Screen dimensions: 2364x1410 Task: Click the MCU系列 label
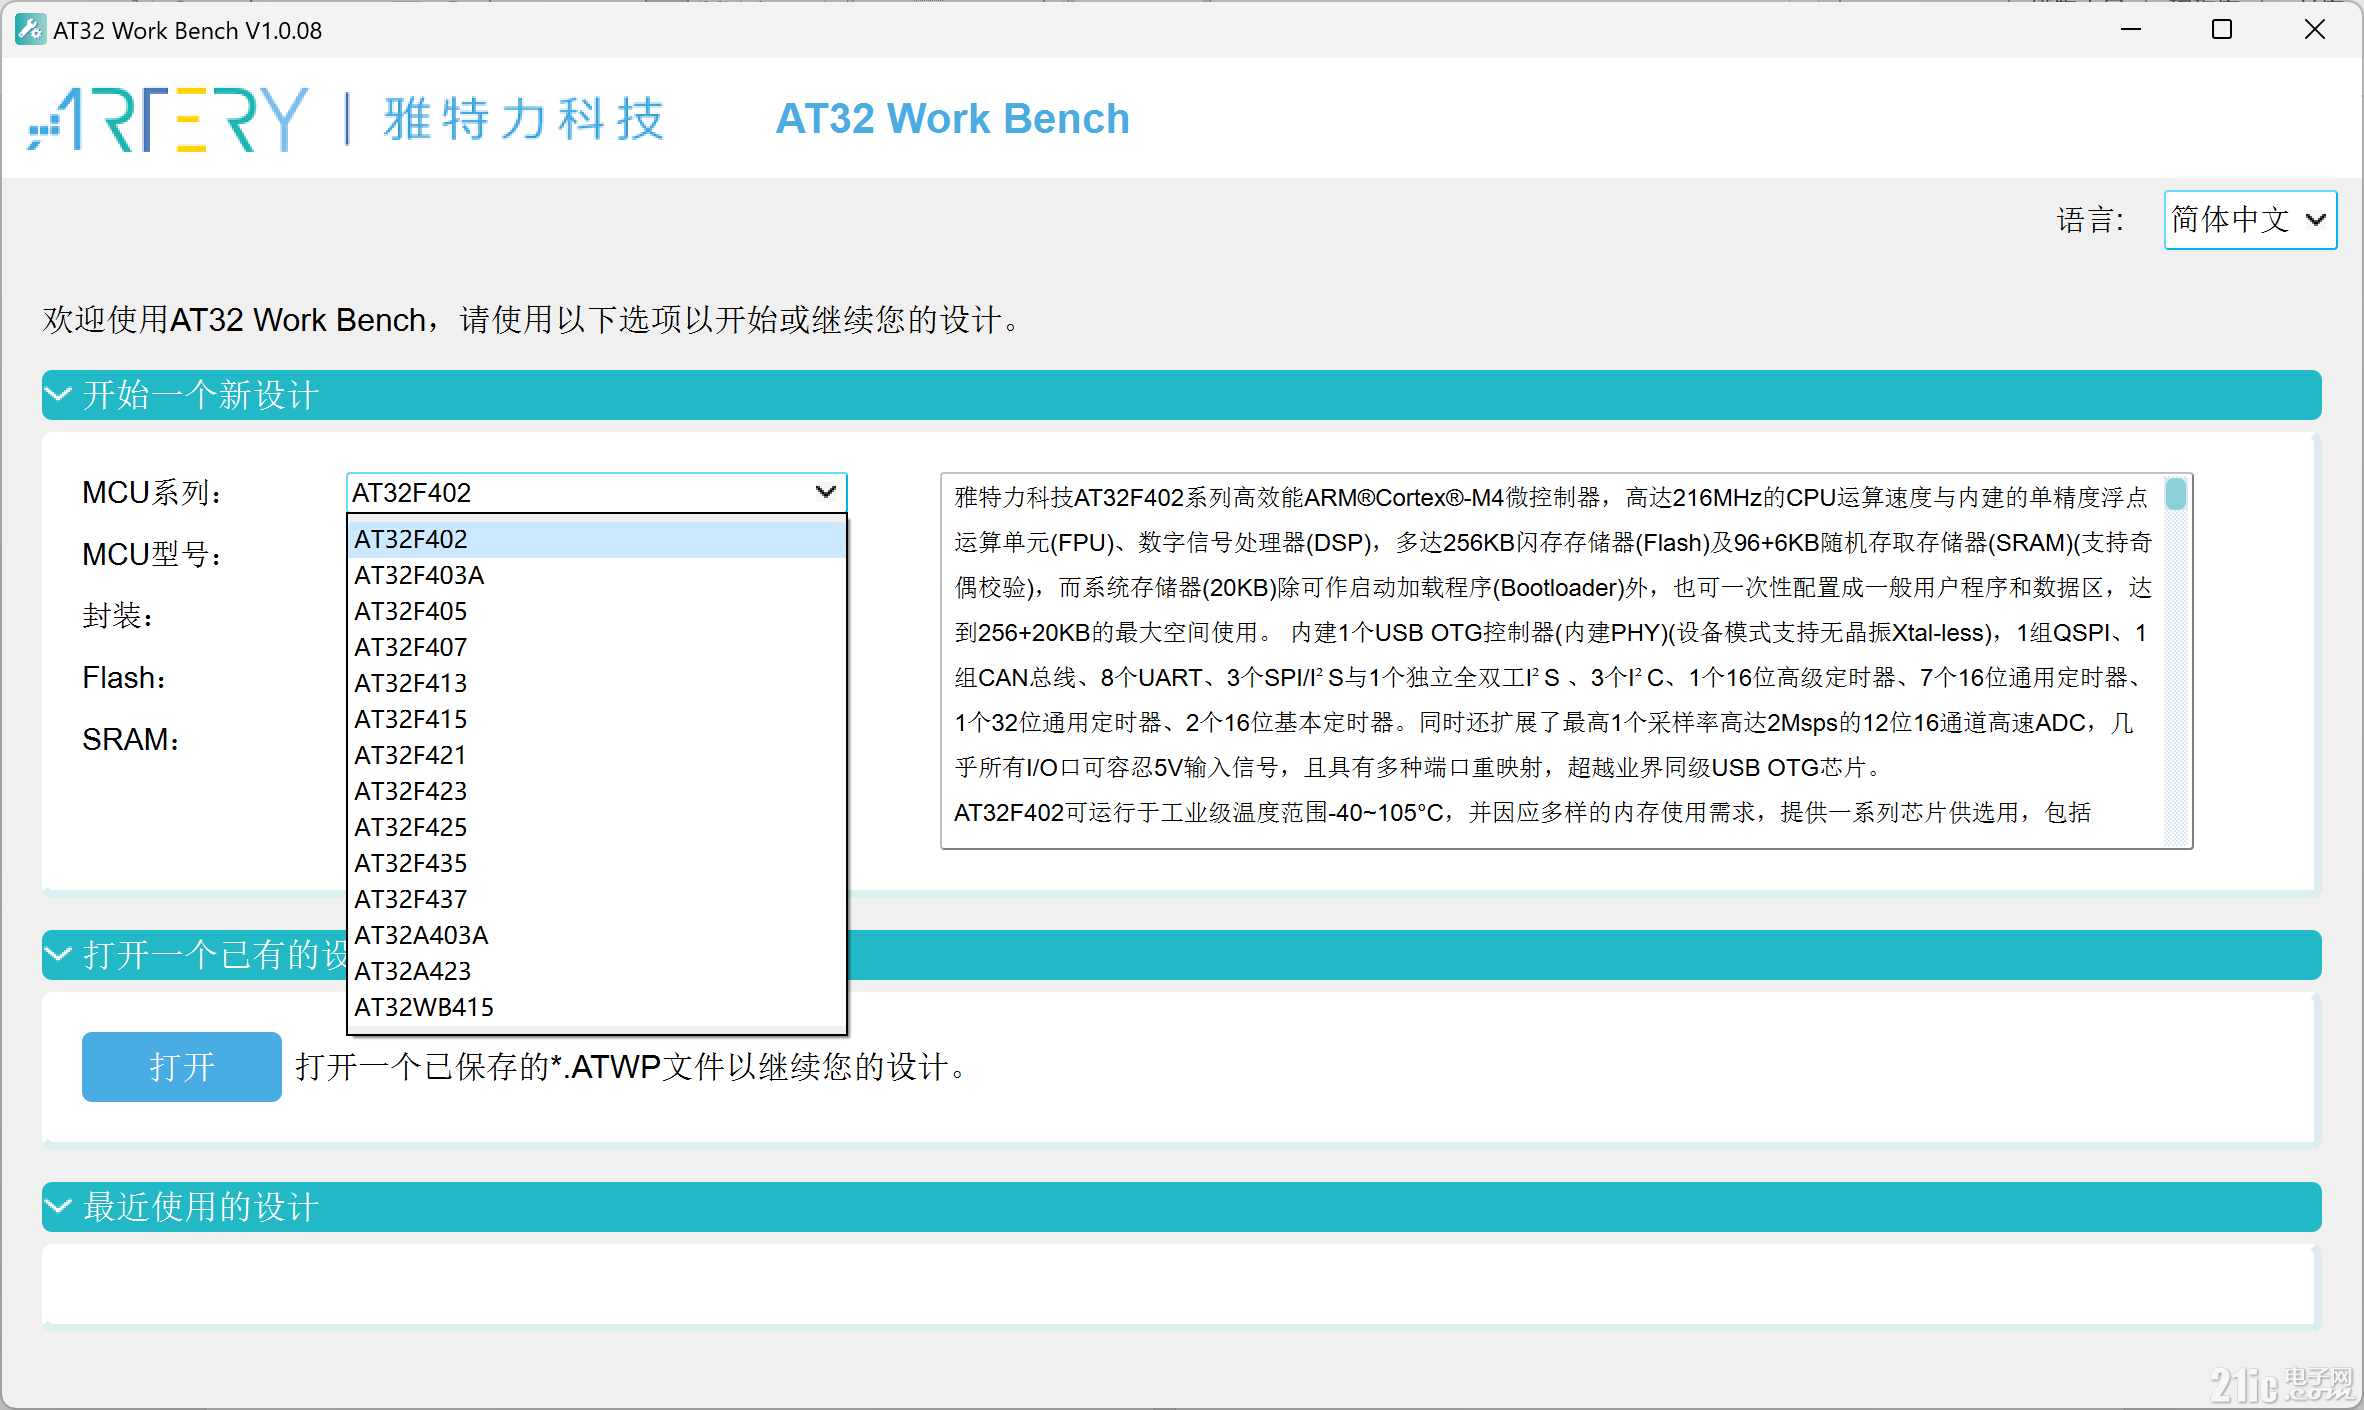click(x=152, y=493)
